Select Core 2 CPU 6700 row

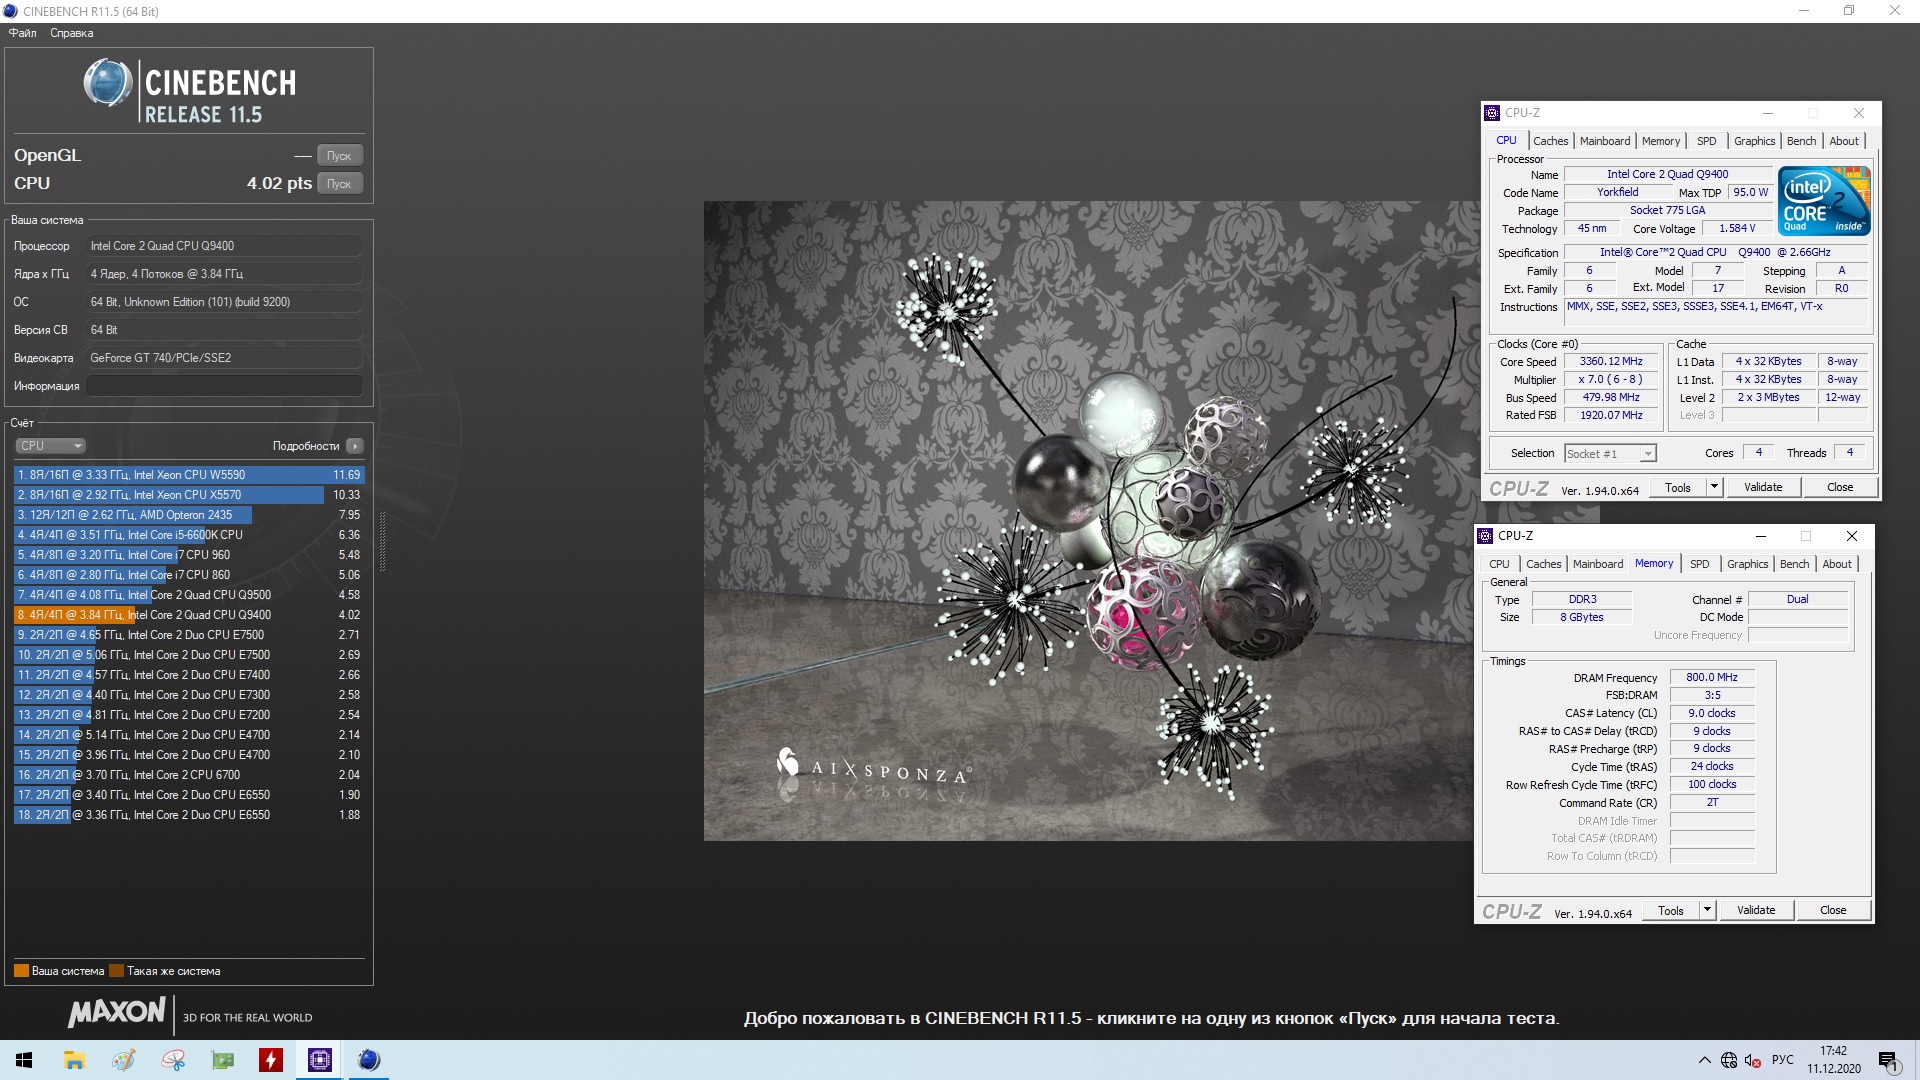(189, 775)
